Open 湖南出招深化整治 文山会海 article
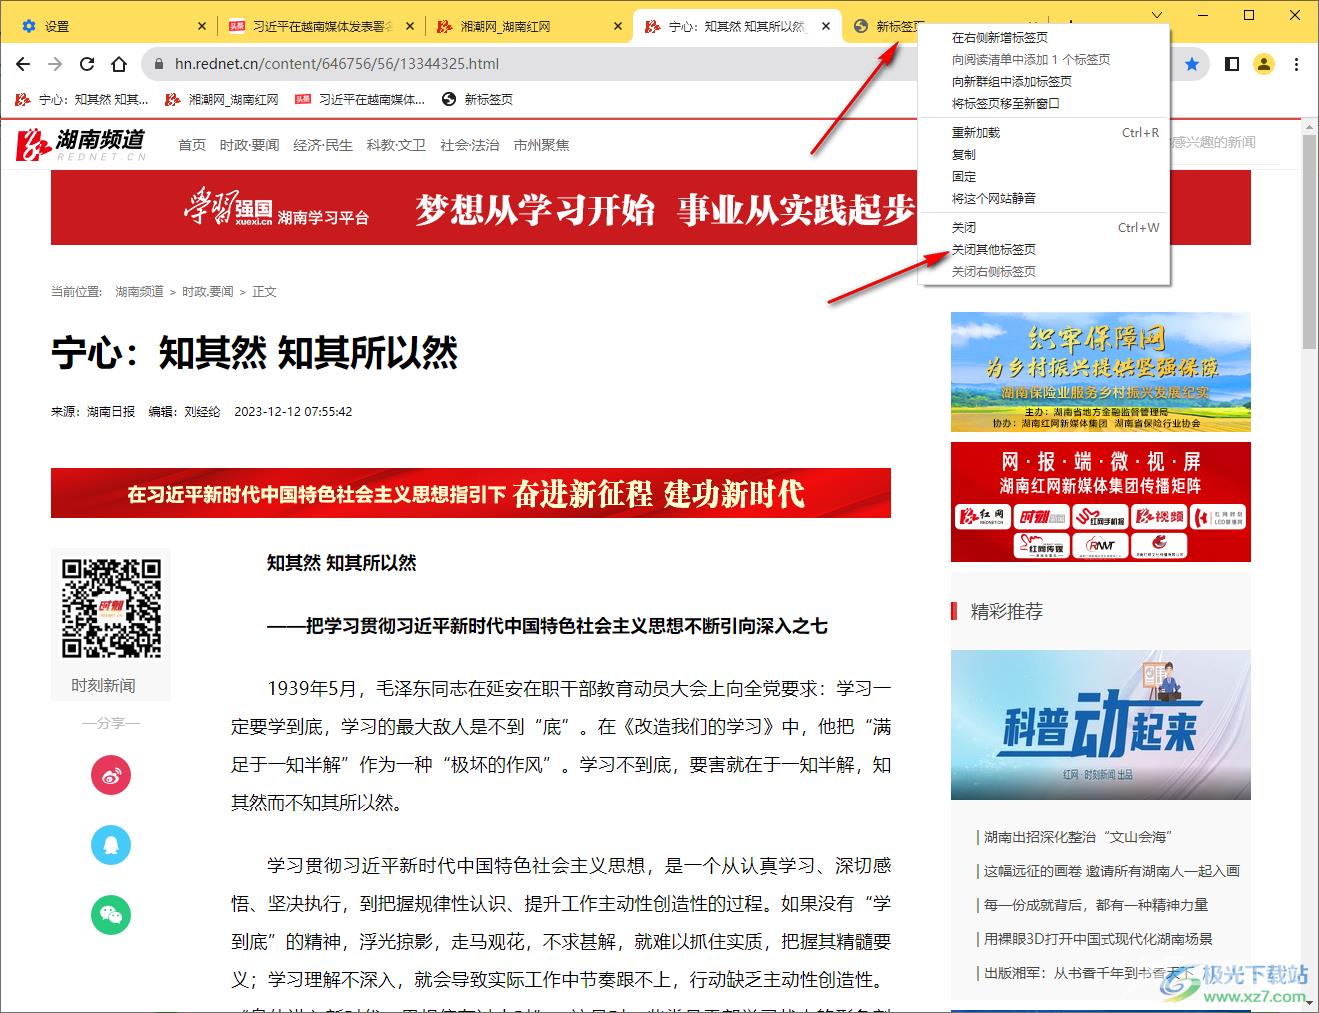The image size is (1319, 1013). coord(1077,837)
